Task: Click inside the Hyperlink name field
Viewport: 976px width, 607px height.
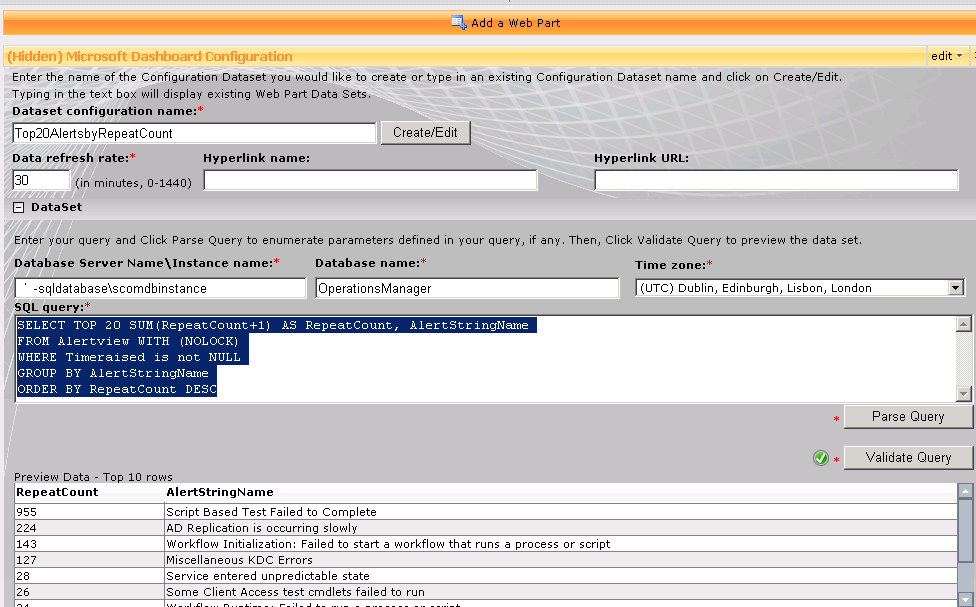Action: coord(370,180)
